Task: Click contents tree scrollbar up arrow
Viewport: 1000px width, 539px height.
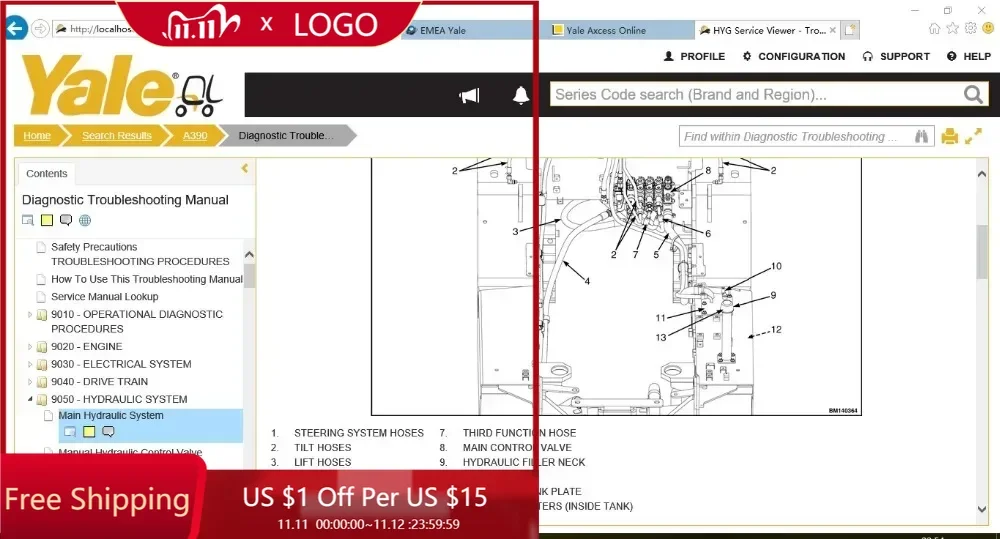Action: click(x=249, y=255)
